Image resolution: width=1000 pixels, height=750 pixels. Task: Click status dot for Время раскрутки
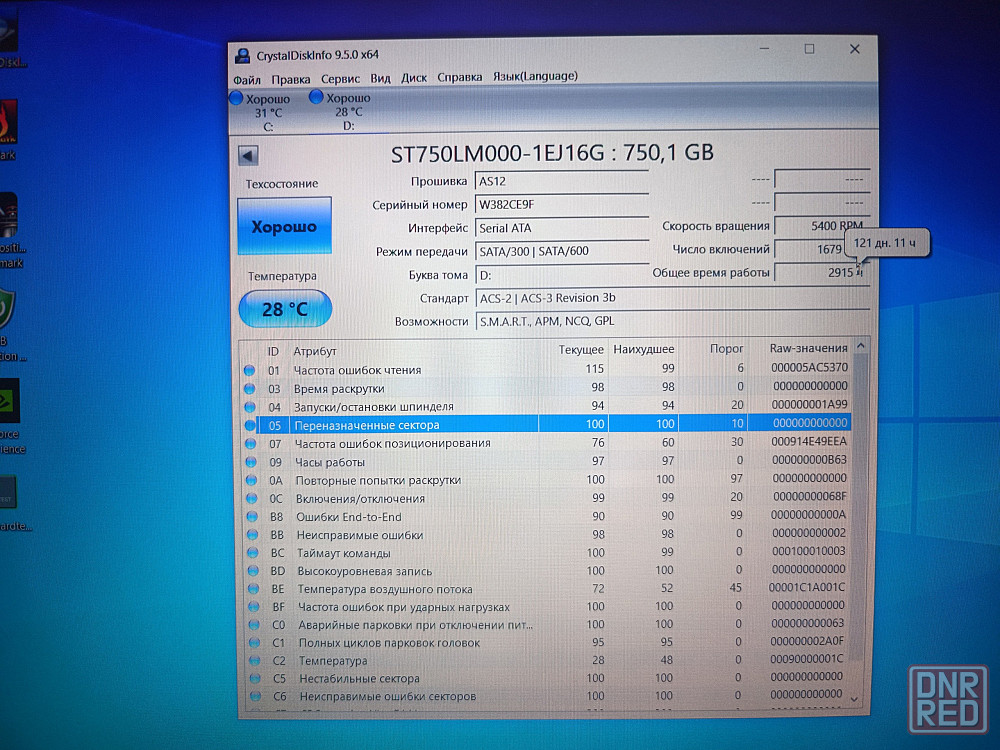coord(249,389)
